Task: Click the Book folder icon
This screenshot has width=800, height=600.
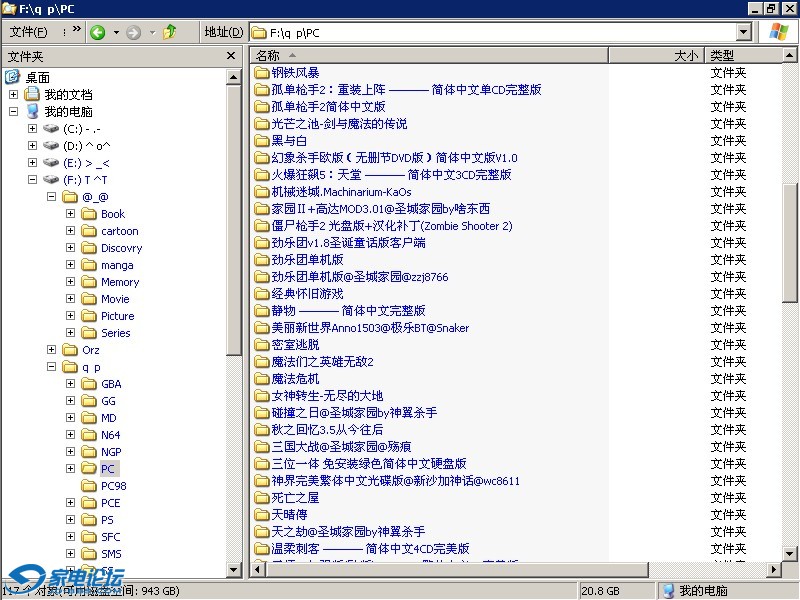Action: 89,214
